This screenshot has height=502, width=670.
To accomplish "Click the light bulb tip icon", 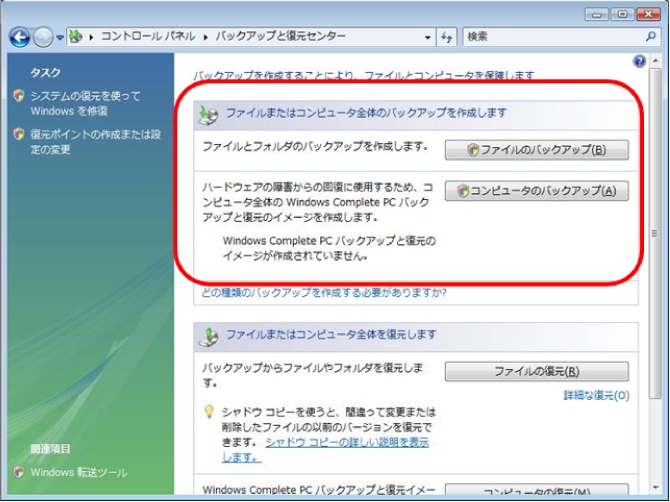I will coord(209,412).
